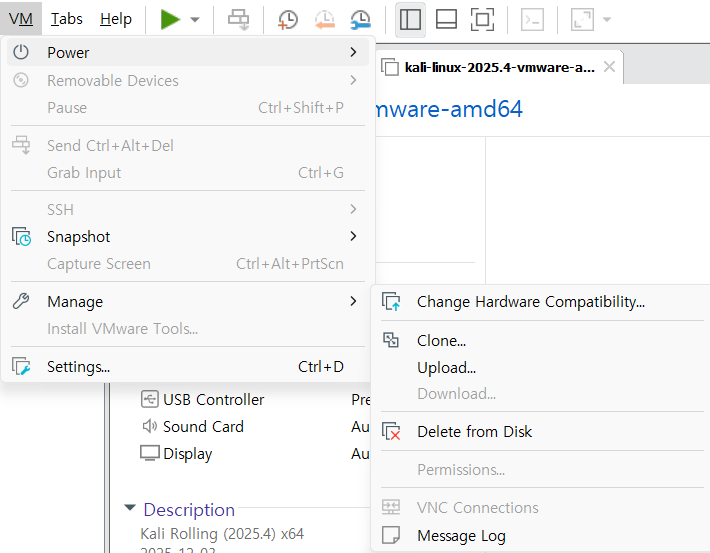Open the Snapshot submenu
The width and height of the screenshot is (710, 553).
tap(188, 237)
